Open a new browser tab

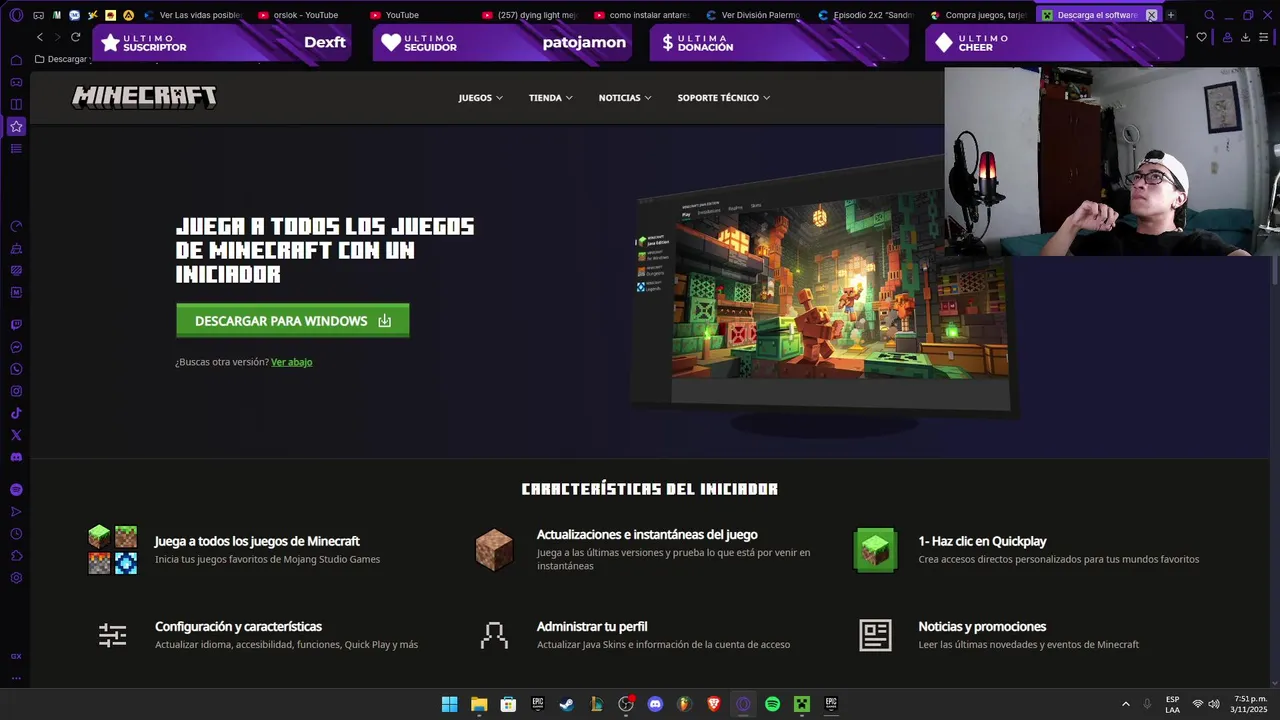(x=1171, y=15)
